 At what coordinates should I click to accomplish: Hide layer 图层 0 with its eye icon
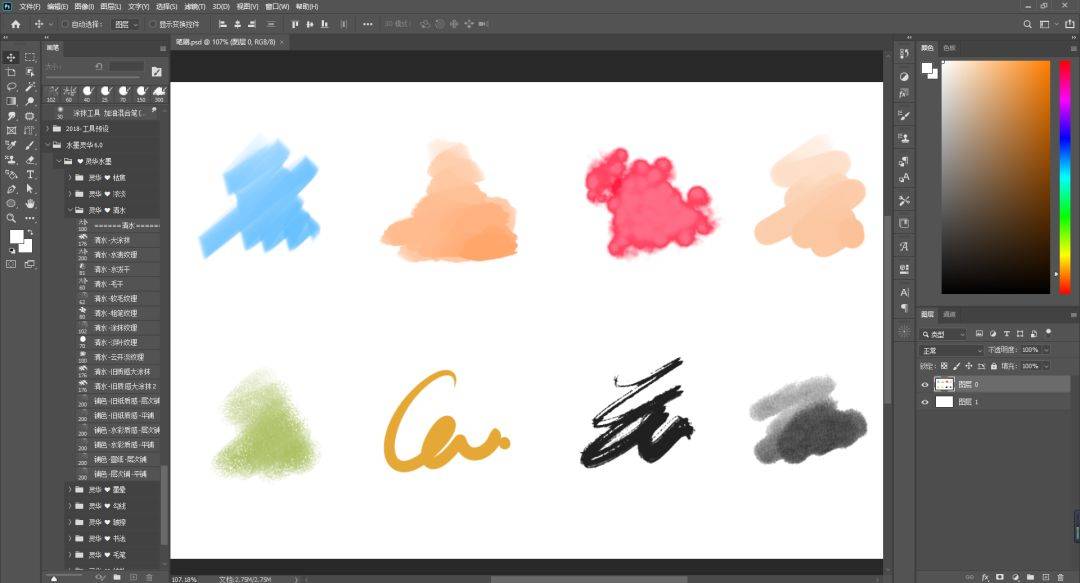925,384
